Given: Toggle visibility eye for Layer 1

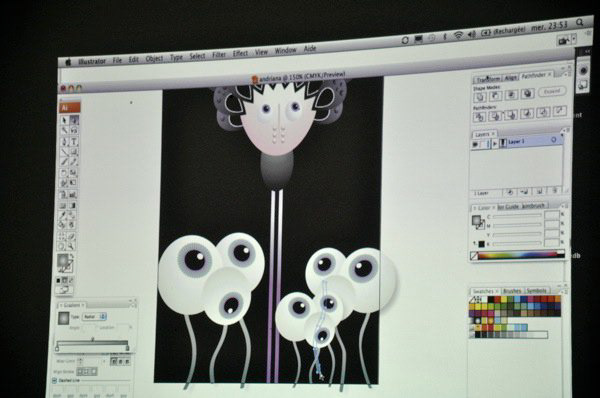Looking at the screenshot, I should 475,145.
